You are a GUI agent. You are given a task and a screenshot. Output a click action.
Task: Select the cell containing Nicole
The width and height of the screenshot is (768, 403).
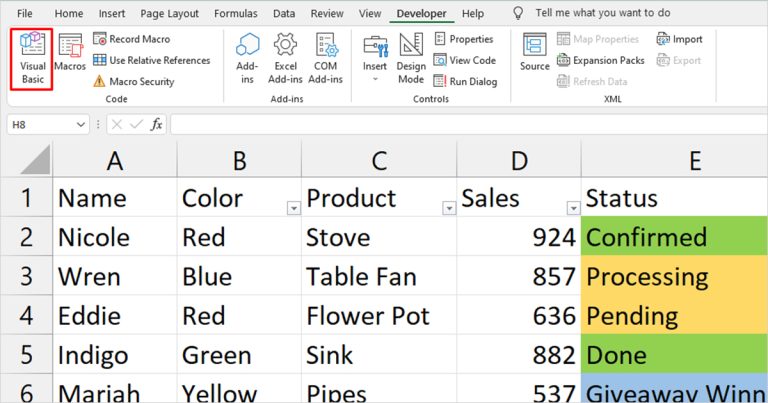coord(115,237)
